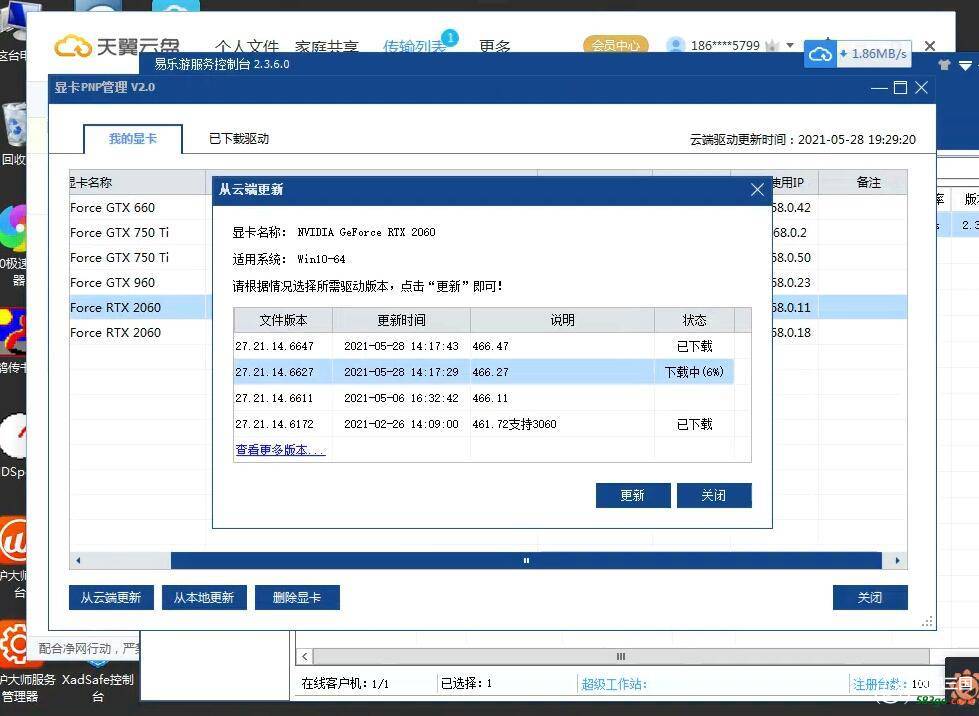Click the user avatar icon in 天翼云盘
Viewport: 979px width, 716px height.
[675, 45]
